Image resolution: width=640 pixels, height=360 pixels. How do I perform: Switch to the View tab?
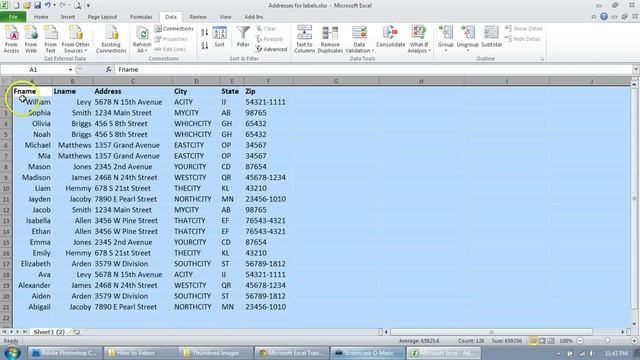coord(225,17)
